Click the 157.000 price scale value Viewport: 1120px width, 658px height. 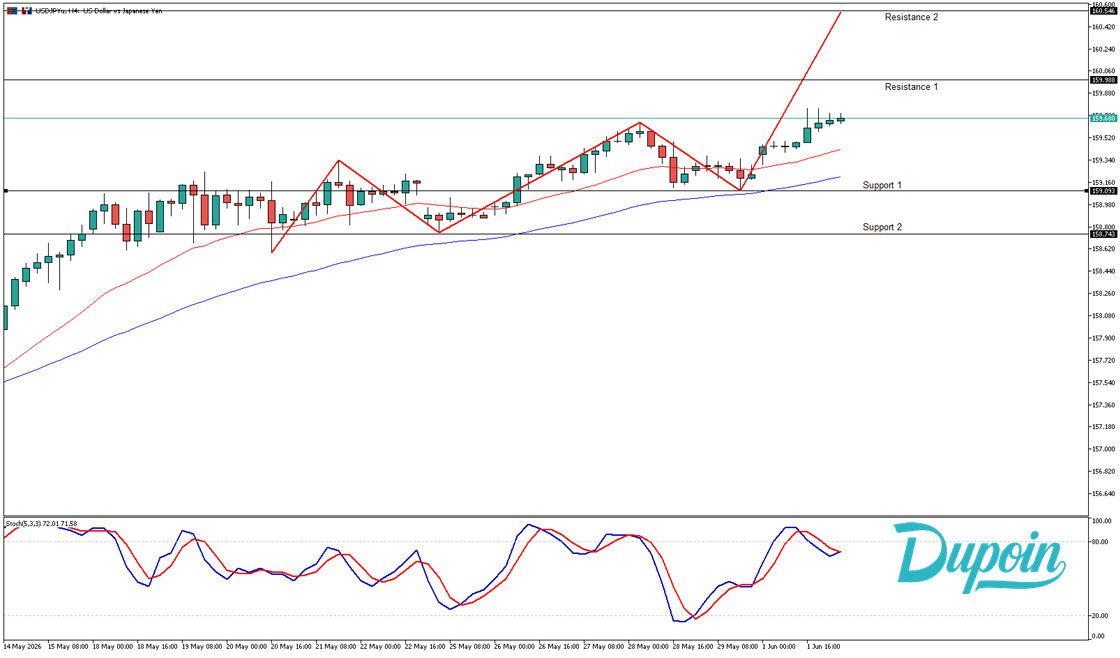[x=1104, y=449]
